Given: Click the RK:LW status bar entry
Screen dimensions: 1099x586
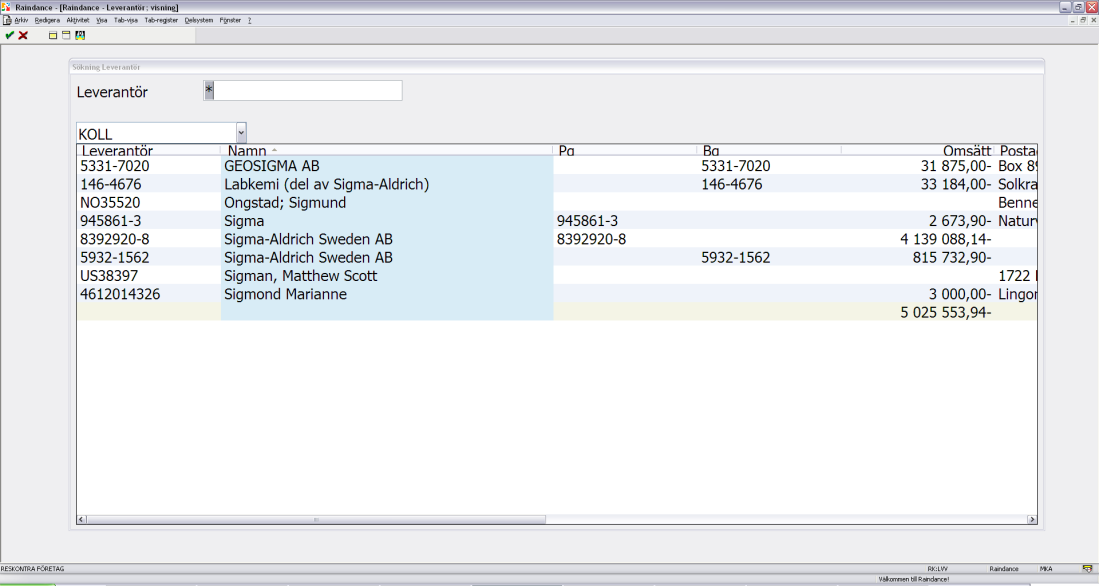Looking at the screenshot, I should point(937,568).
